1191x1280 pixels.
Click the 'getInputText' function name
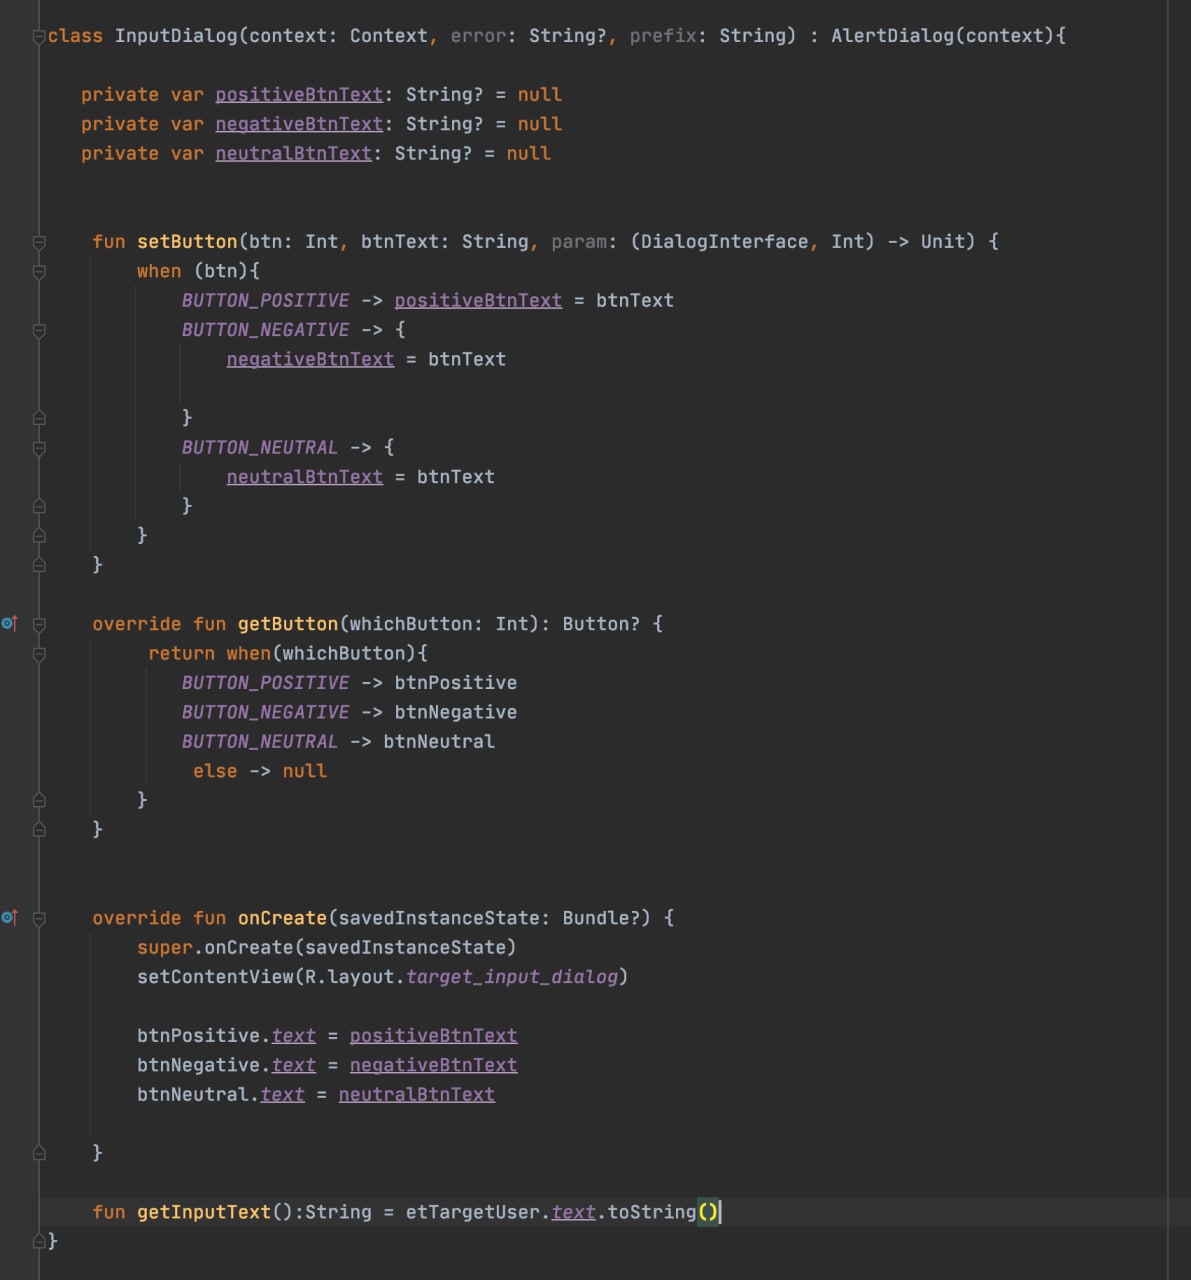[204, 1212]
